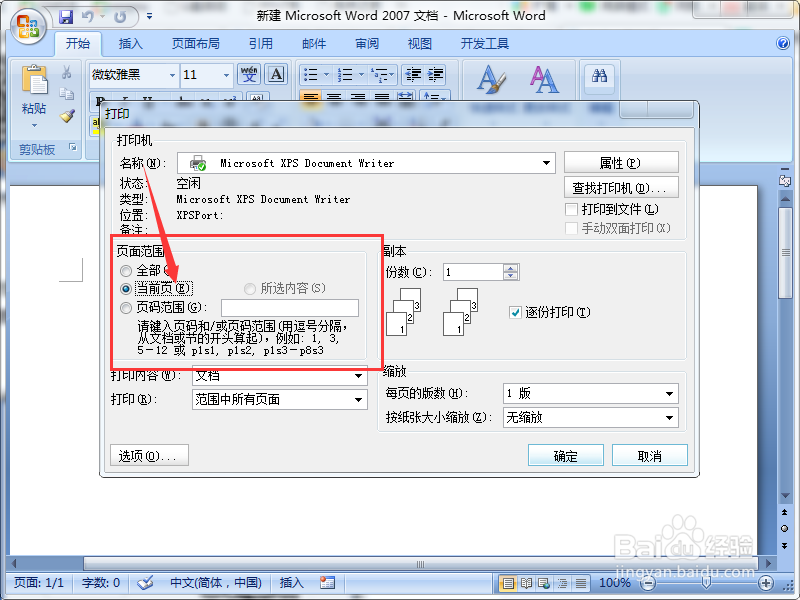Toggle the 逐份打印 (Collate) checkbox

[x=515, y=312]
